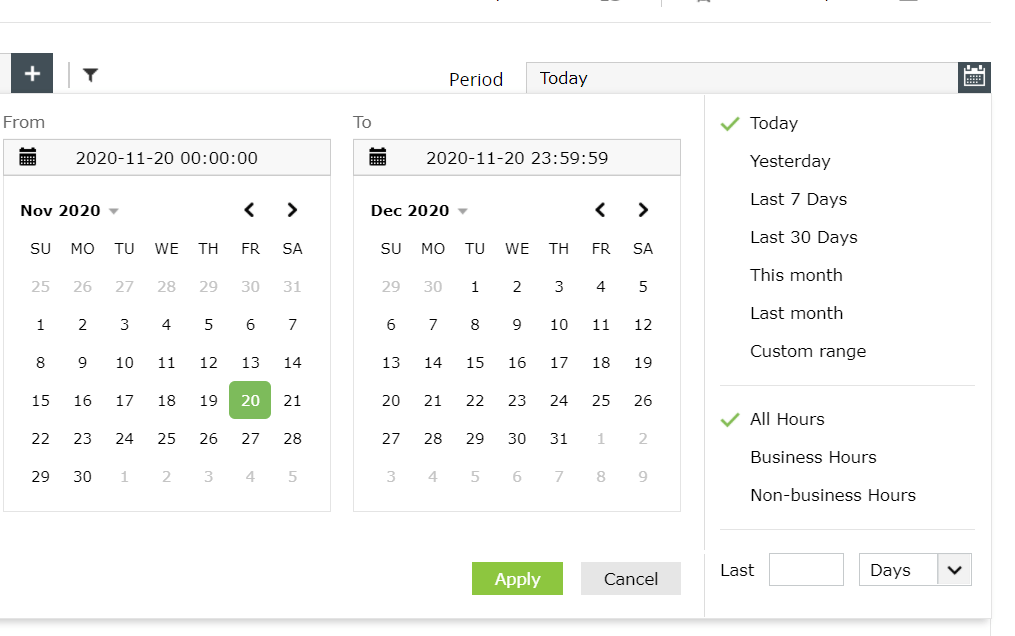Choose Last 7 Days preset
Image resolution: width=1015 pixels, height=636 pixels.
[x=798, y=199]
